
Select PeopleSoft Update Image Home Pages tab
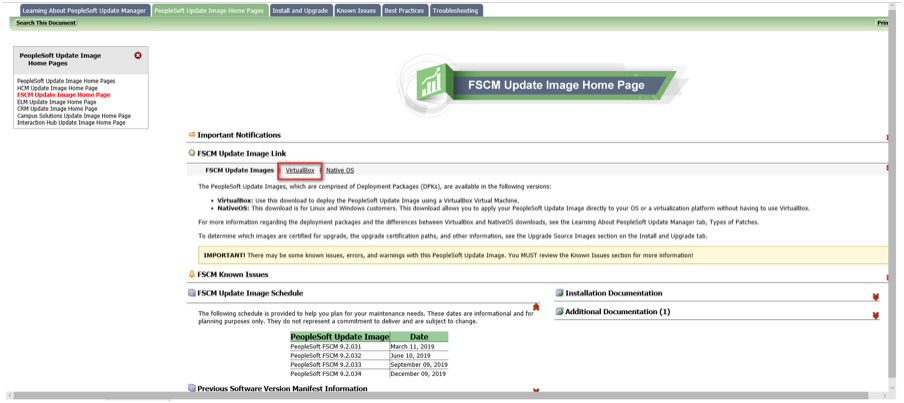tap(210, 10)
